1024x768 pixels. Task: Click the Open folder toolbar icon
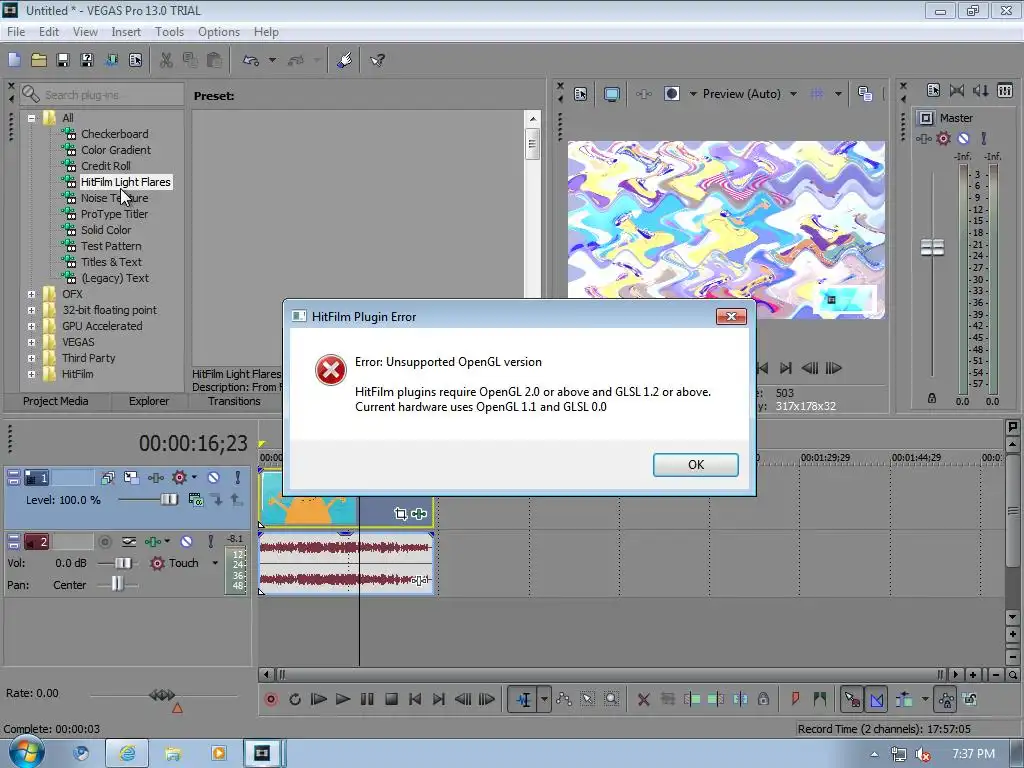[39, 60]
